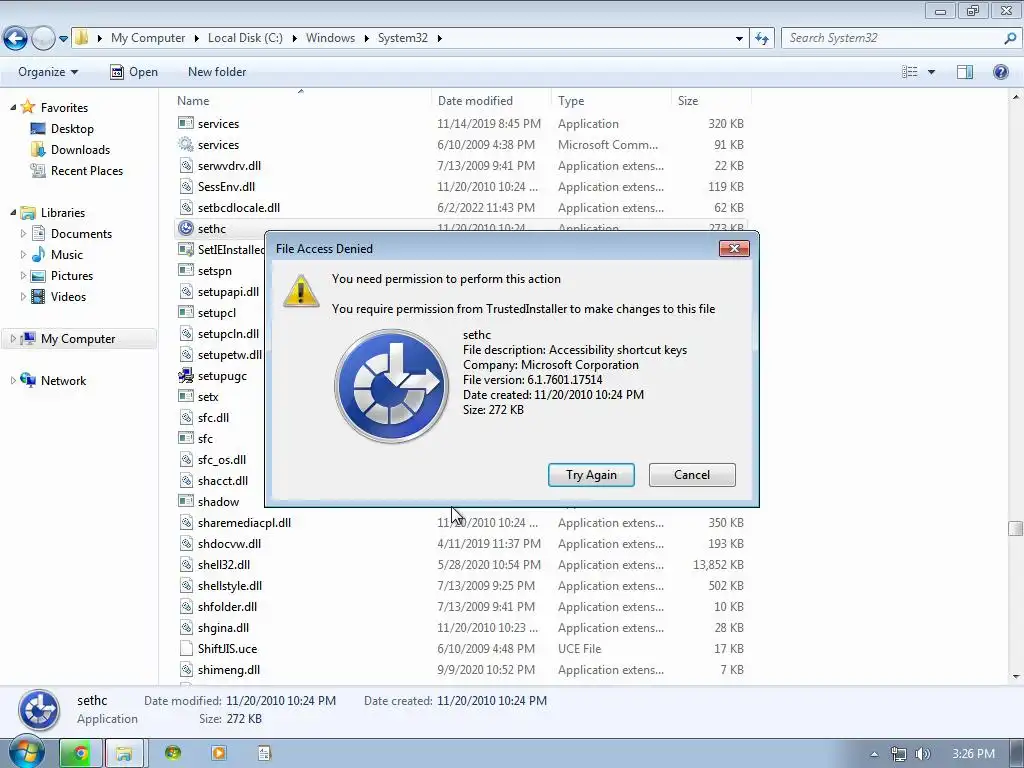Select the setupugc file icon
The height and width of the screenshot is (768, 1024).
pos(186,376)
